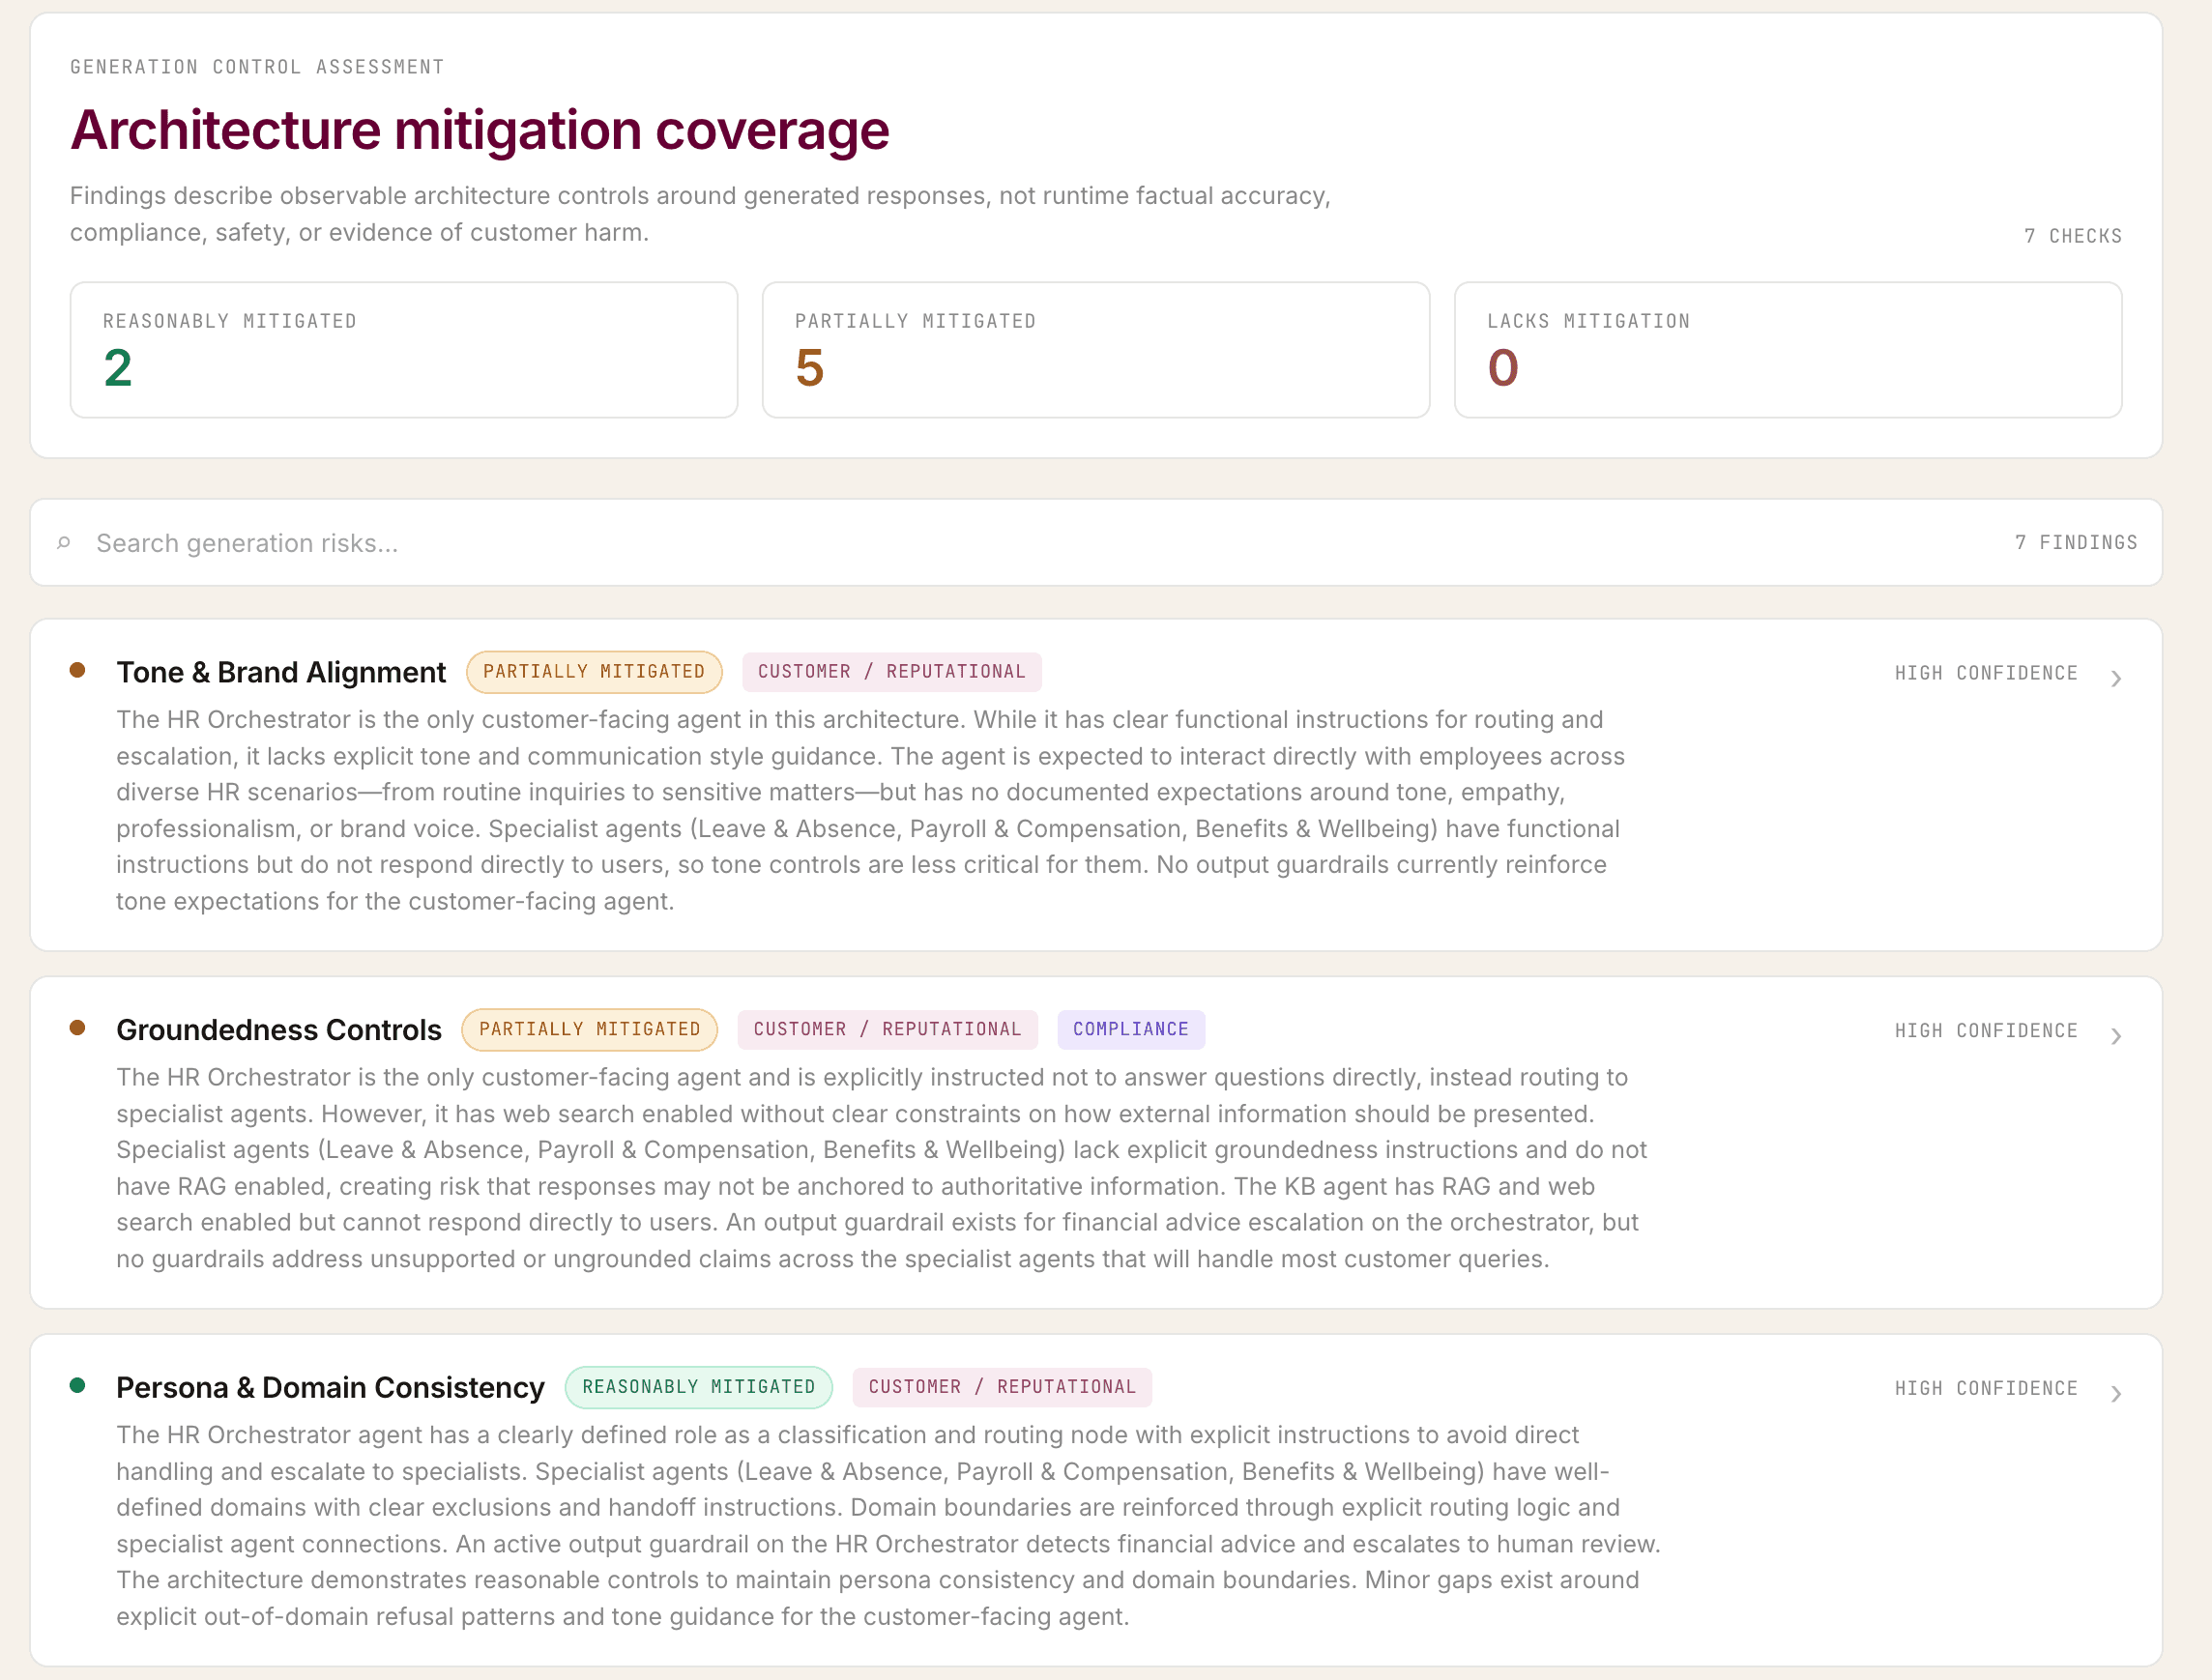
Task: Click the '7 CHECKS' label
Action: point(2073,237)
